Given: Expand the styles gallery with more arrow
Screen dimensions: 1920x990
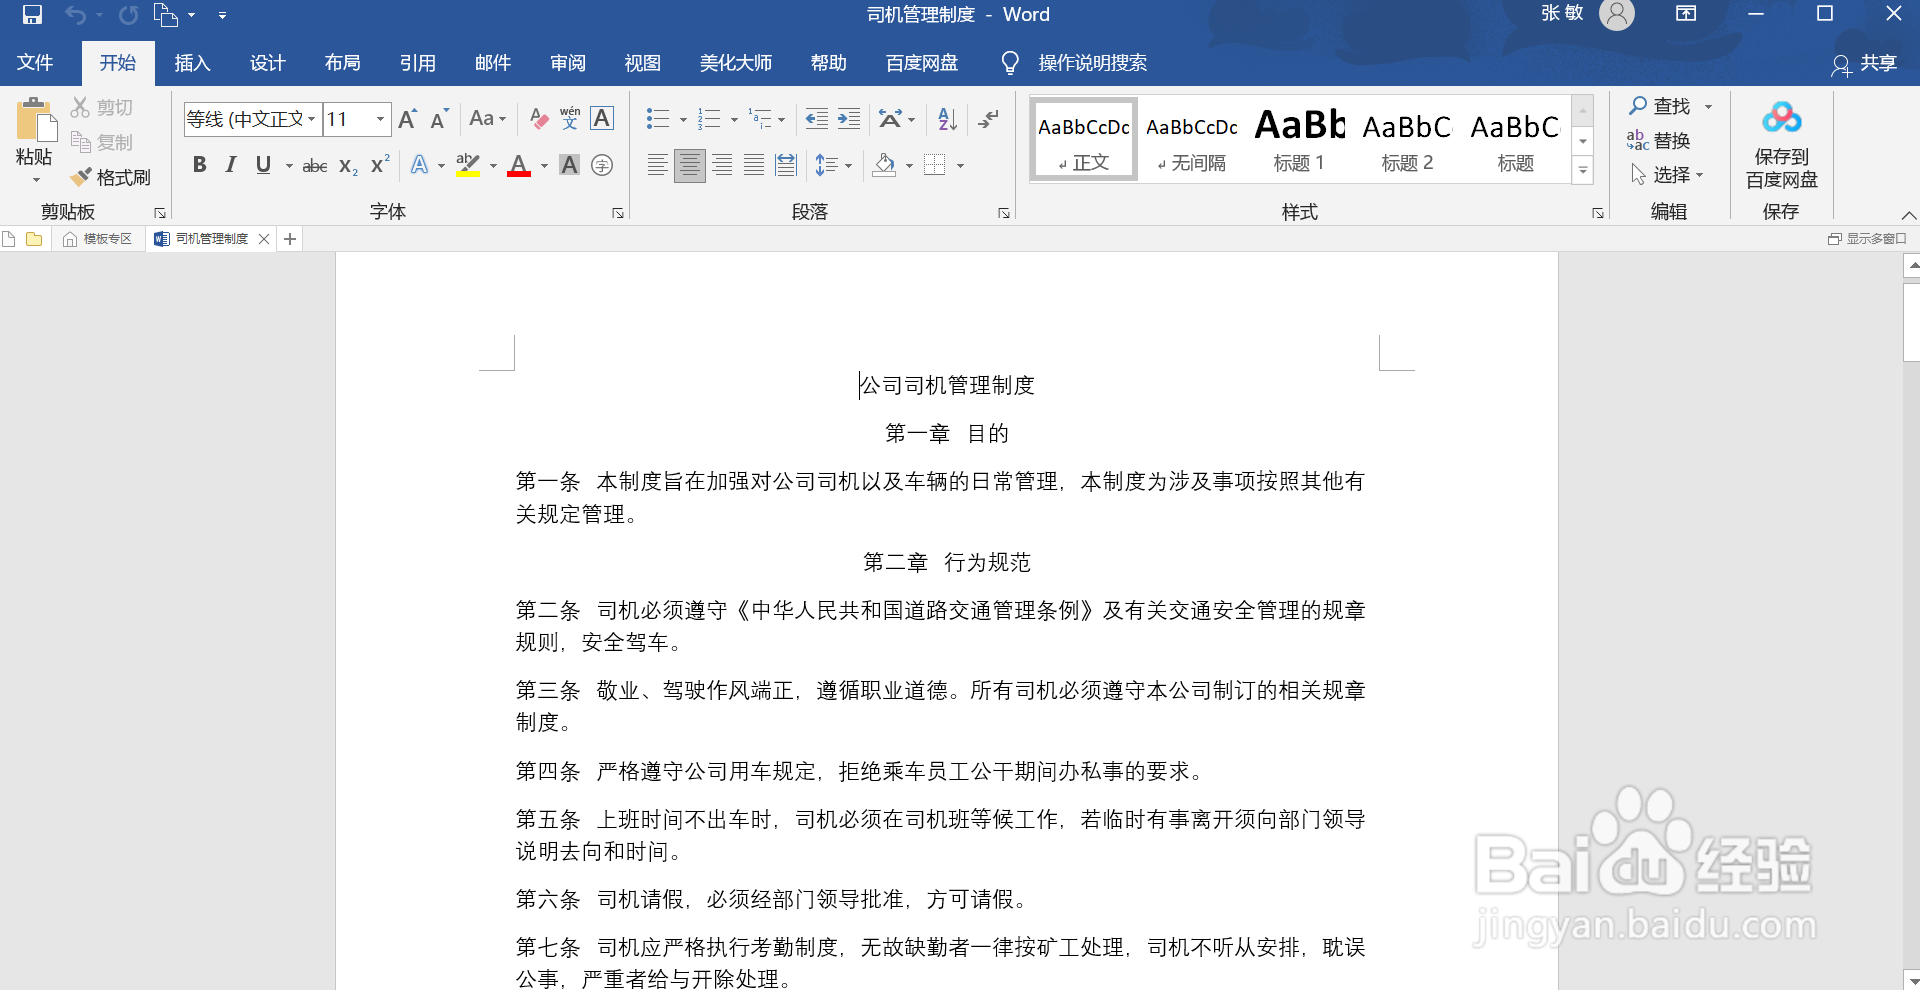Looking at the screenshot, I should tap(1583, 171).
